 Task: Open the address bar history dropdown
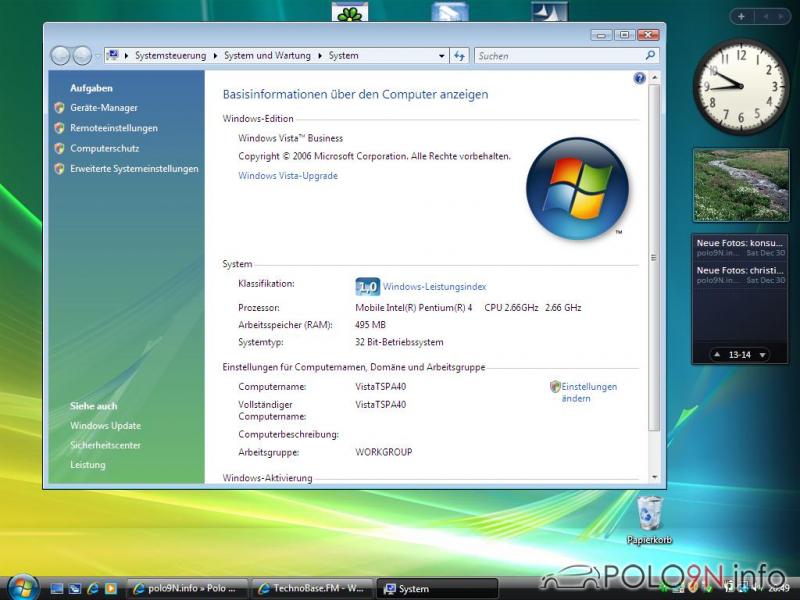442,56
